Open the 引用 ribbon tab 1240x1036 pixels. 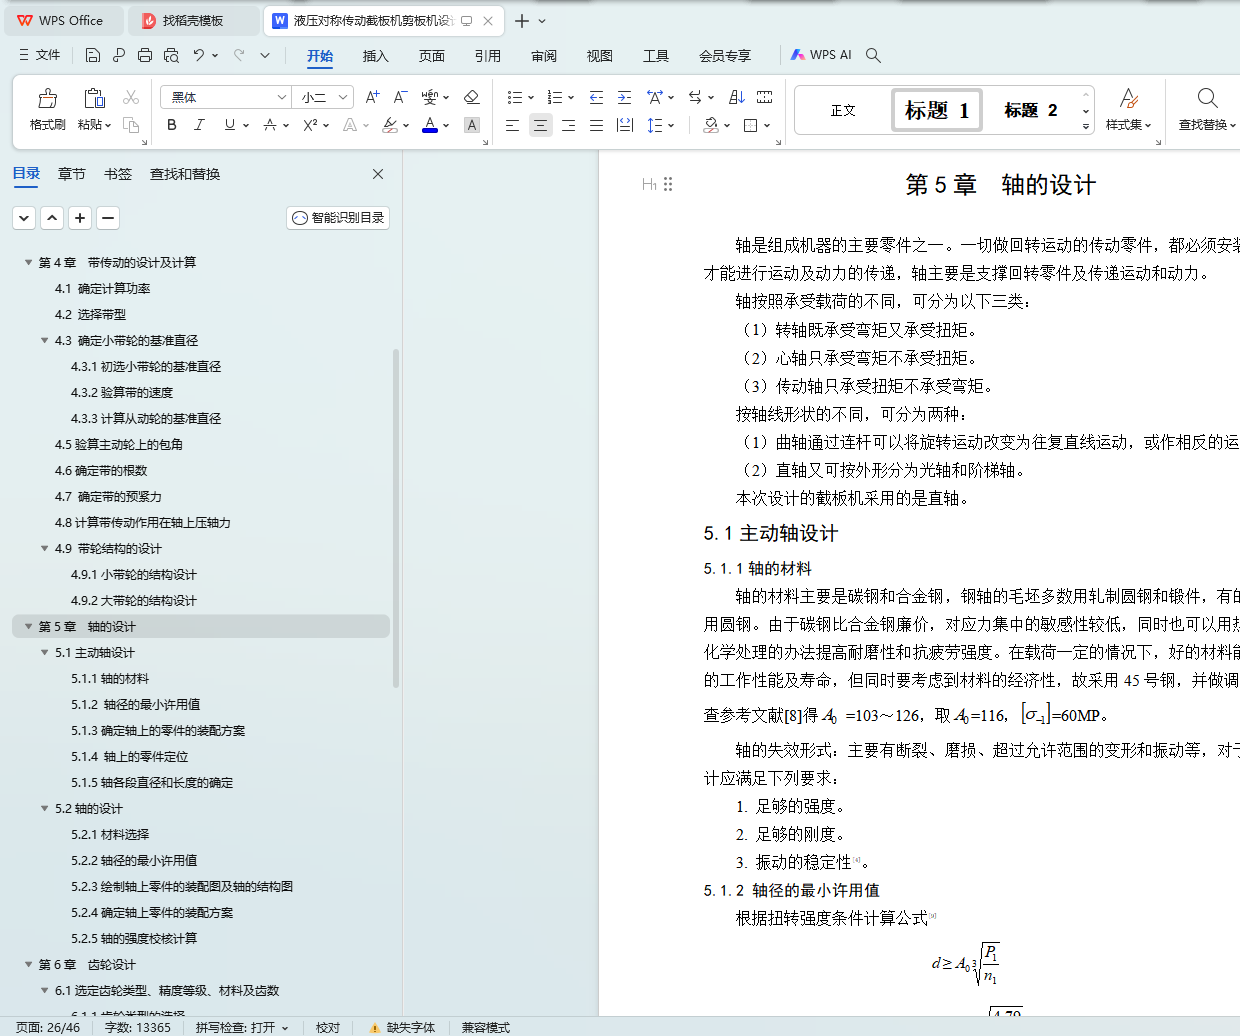tap(487, 56)
